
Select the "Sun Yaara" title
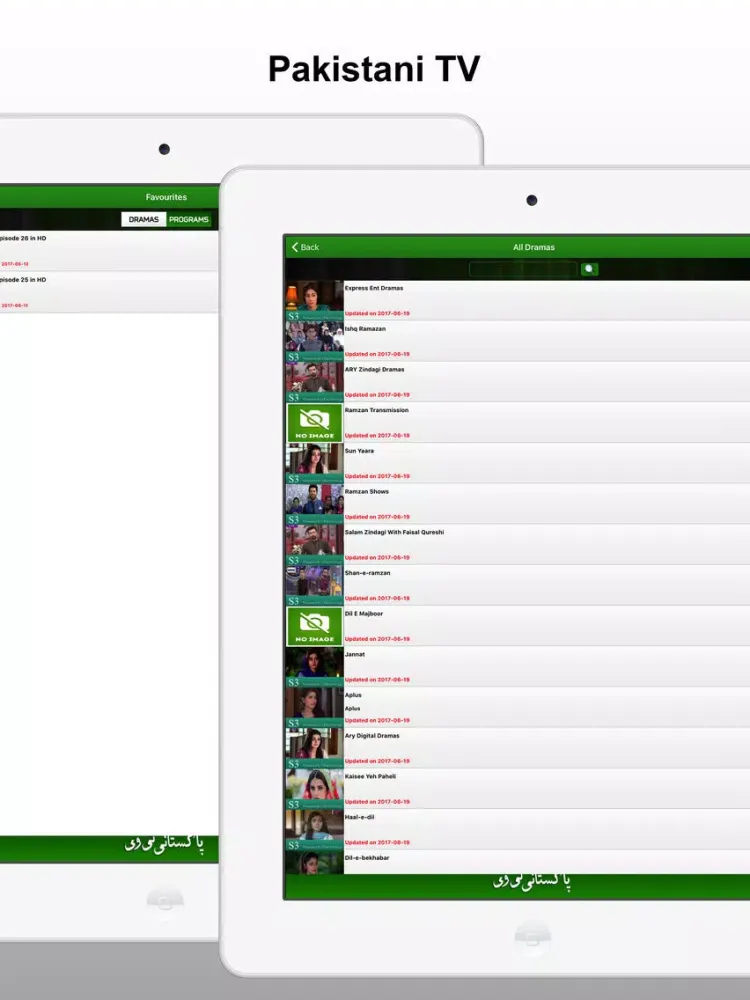359,451
